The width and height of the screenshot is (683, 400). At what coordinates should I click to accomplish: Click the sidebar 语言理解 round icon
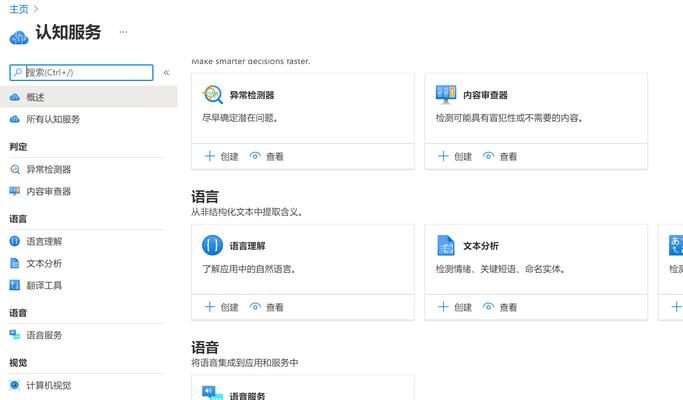tap(15, 241)
